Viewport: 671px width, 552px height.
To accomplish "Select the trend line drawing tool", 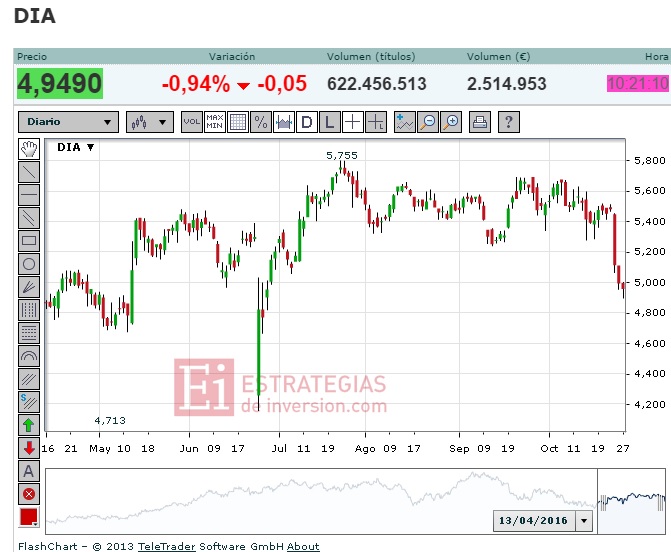I will coord(29,172).
